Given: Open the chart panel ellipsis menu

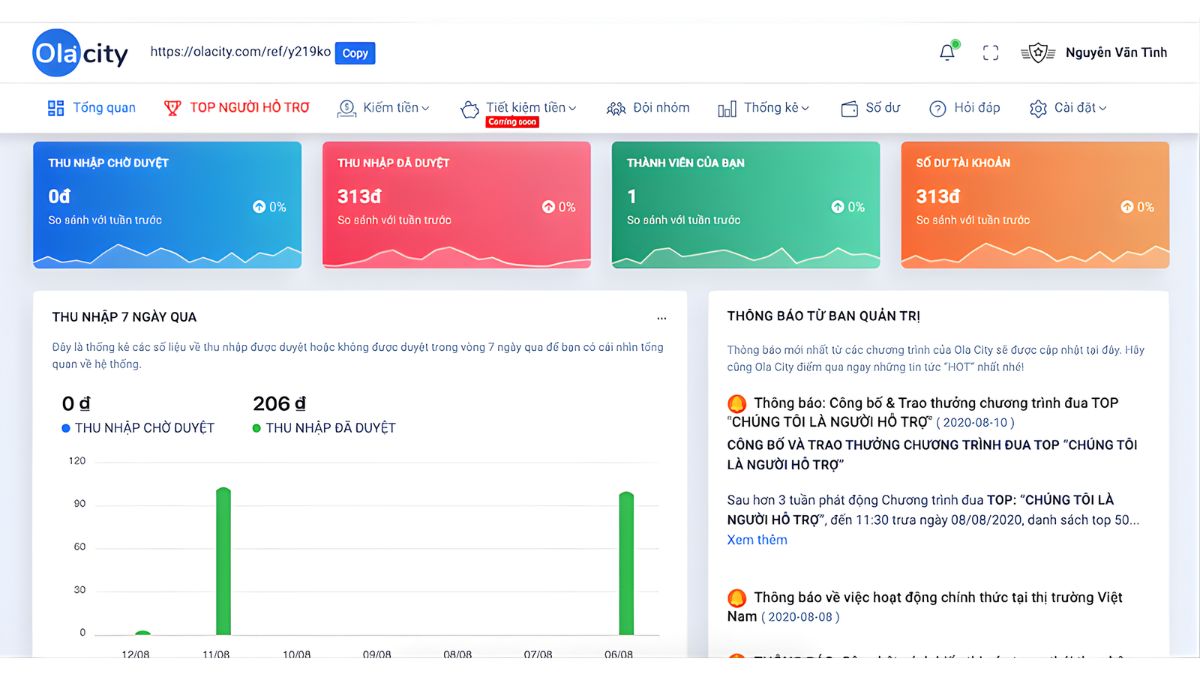Looking at the screenshot, I should [661, 316].
